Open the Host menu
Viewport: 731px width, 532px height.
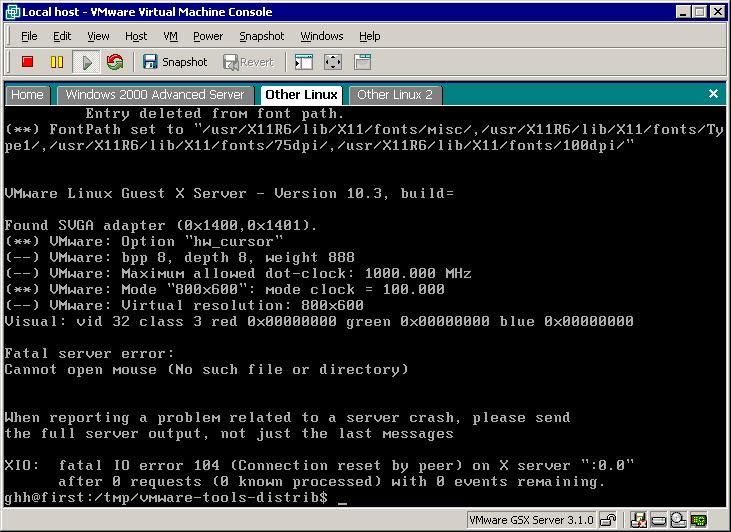(x=136, y=36)
